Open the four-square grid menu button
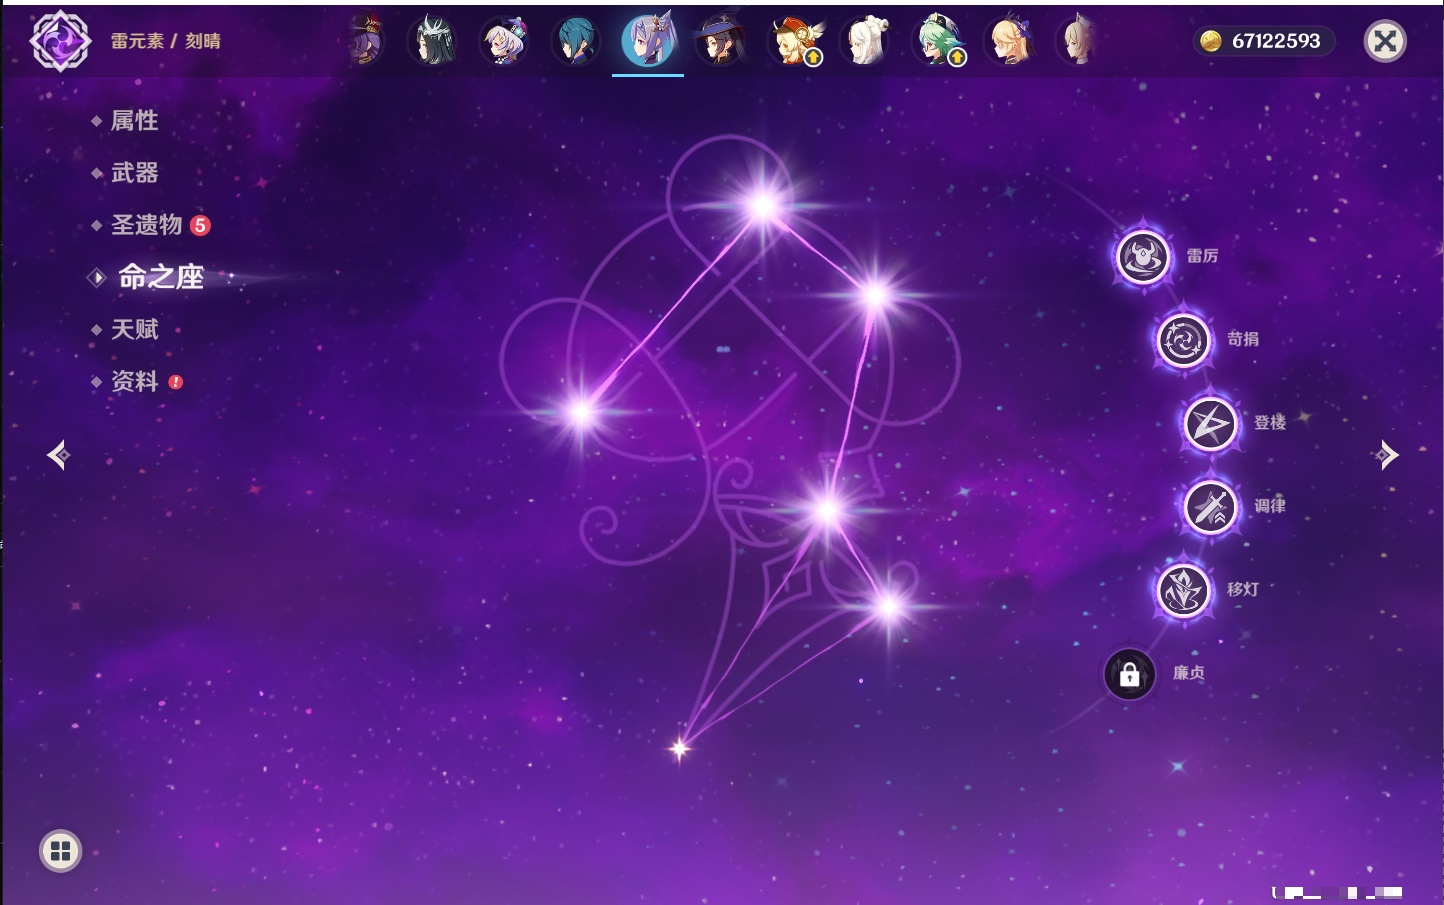The width and height of the screenshot is (1444, 905). 60,851
